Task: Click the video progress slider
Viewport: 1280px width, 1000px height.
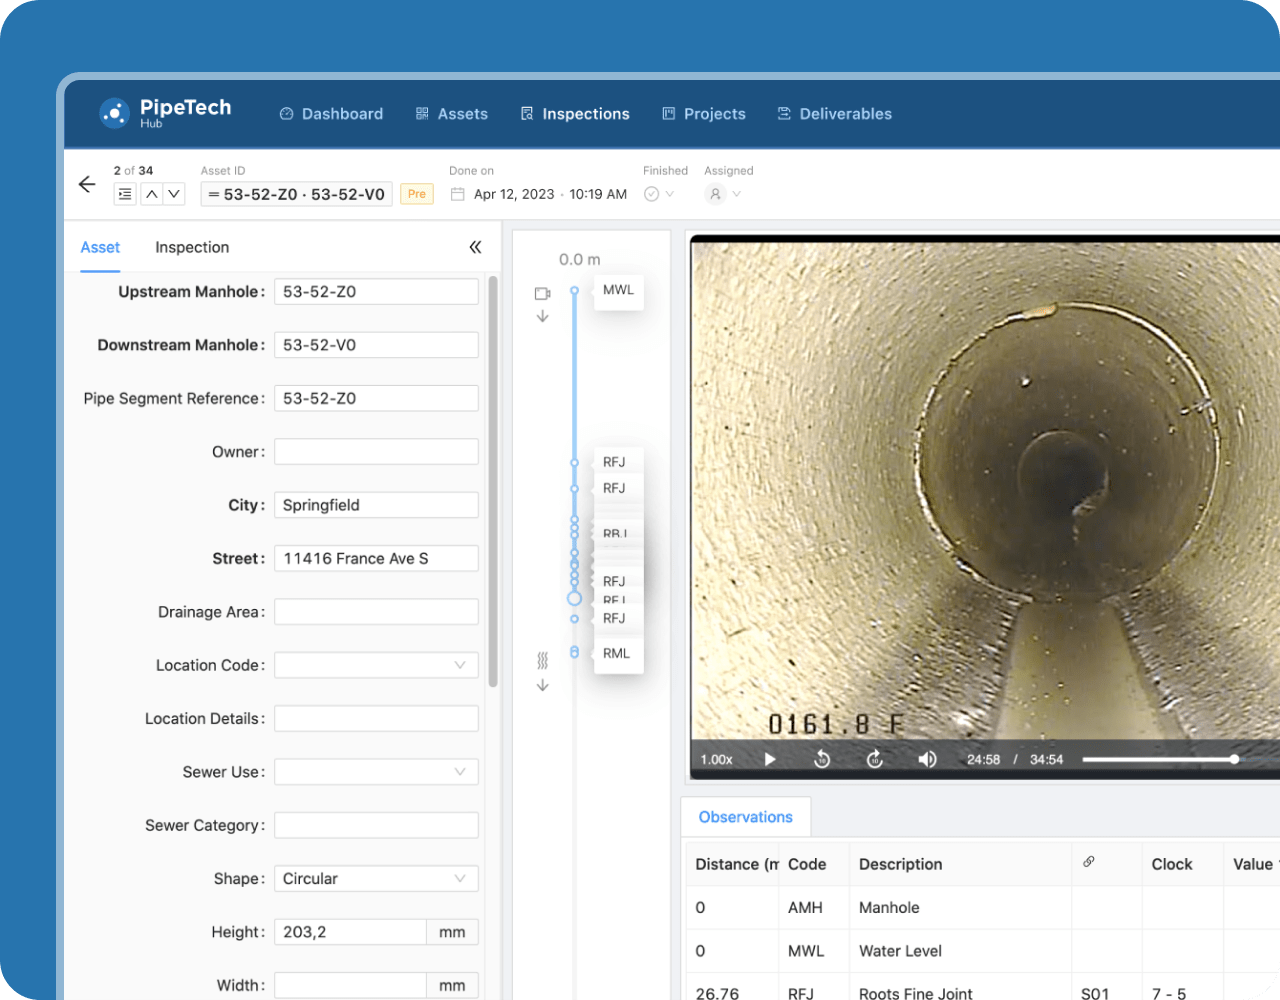Action: 1160,759
